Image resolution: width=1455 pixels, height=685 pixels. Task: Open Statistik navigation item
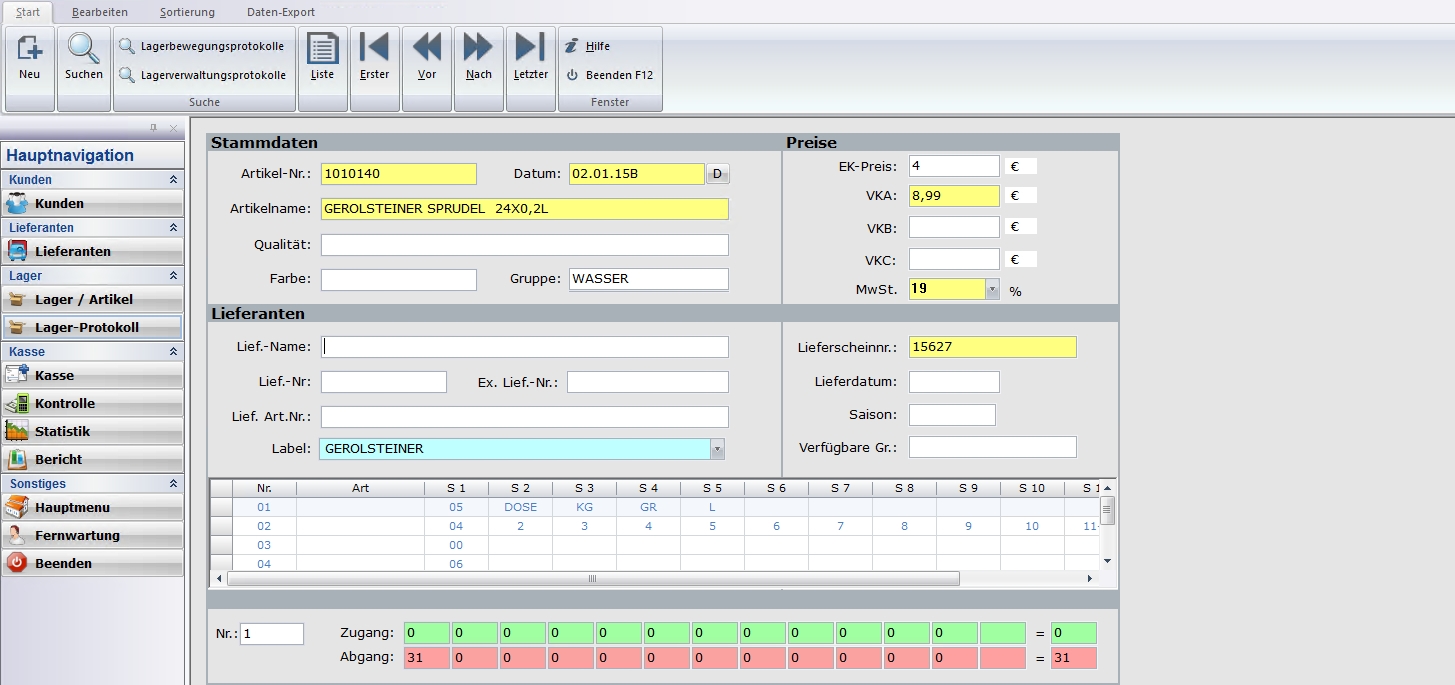coord(92,431)
